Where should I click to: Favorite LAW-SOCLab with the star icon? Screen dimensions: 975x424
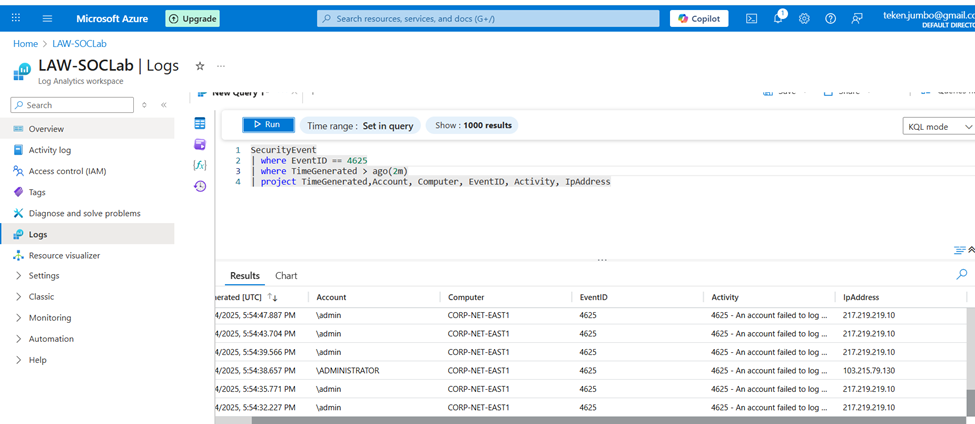coord(200,66)
